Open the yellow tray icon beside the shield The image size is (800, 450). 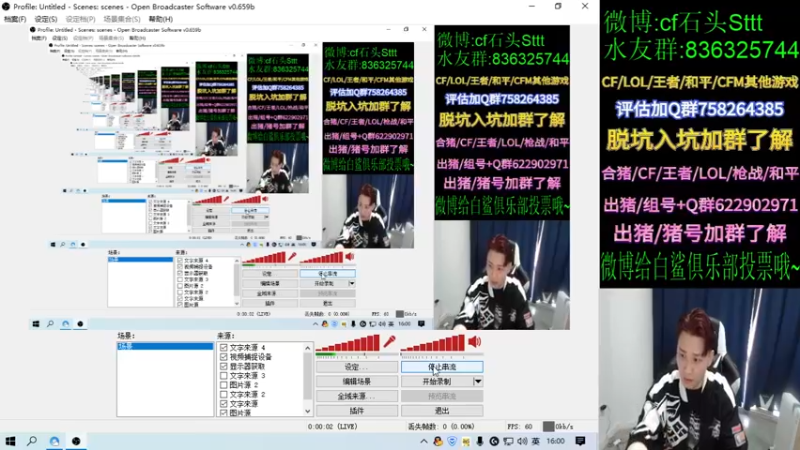(465, 441)
